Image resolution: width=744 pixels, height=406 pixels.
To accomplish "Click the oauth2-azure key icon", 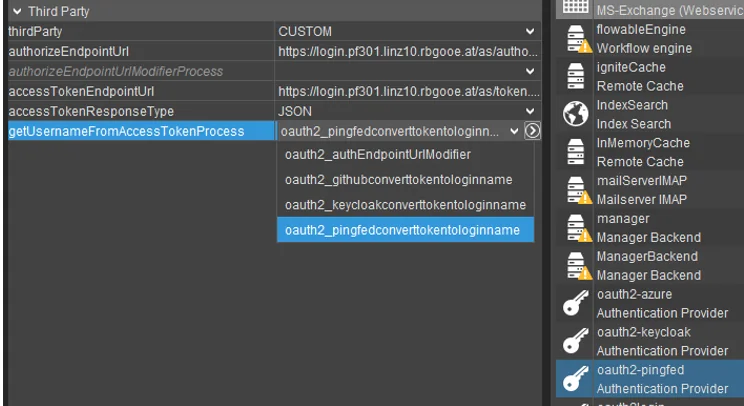I will click(x=576, y=304).
